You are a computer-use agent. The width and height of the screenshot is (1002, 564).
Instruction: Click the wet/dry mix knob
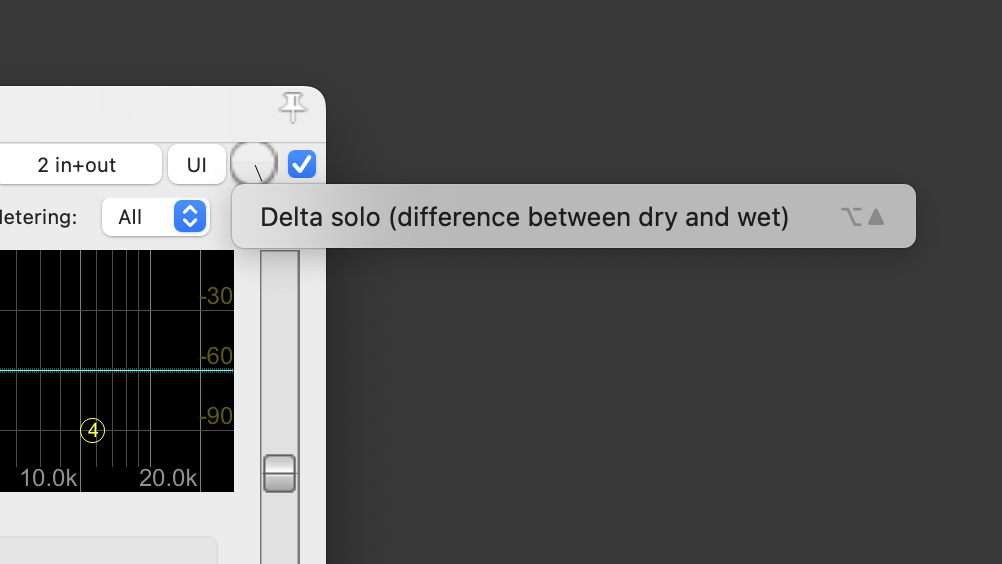[x=254, y=164]
